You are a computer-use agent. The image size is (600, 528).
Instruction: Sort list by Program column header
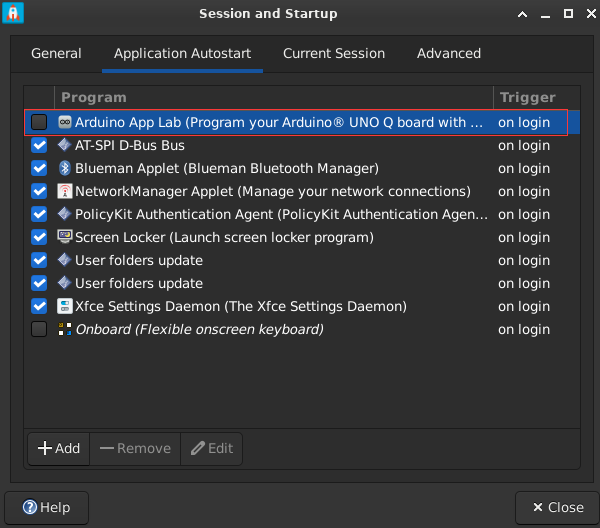(274, 98)
